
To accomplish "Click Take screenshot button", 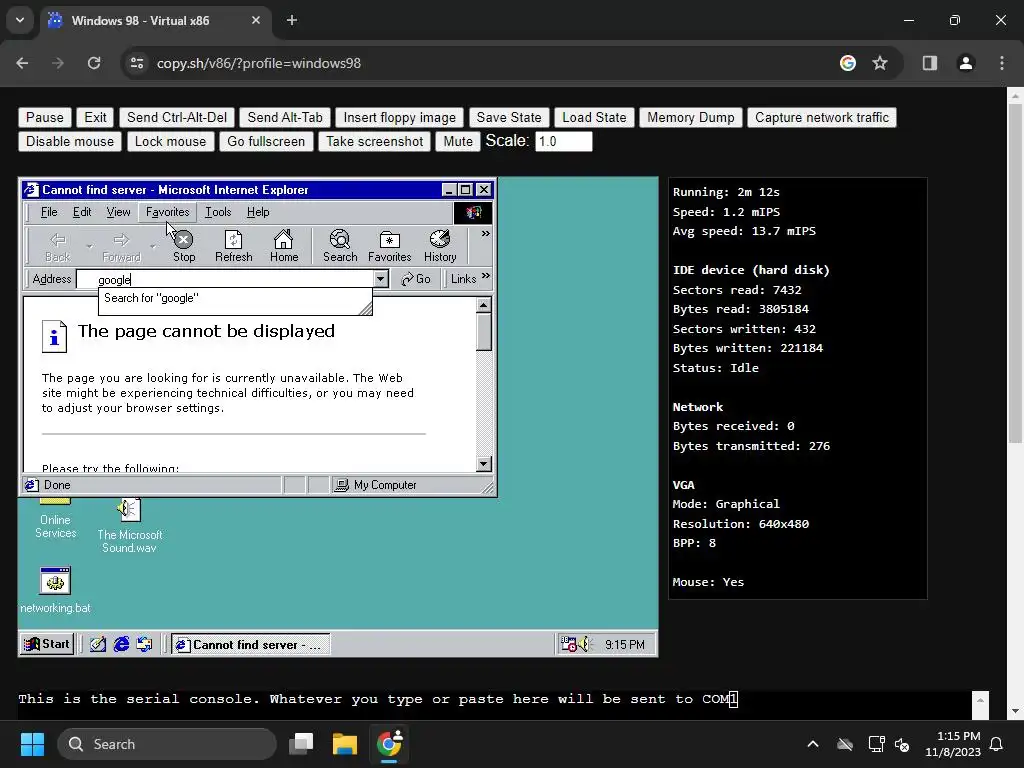I will (x=374, y=142).
